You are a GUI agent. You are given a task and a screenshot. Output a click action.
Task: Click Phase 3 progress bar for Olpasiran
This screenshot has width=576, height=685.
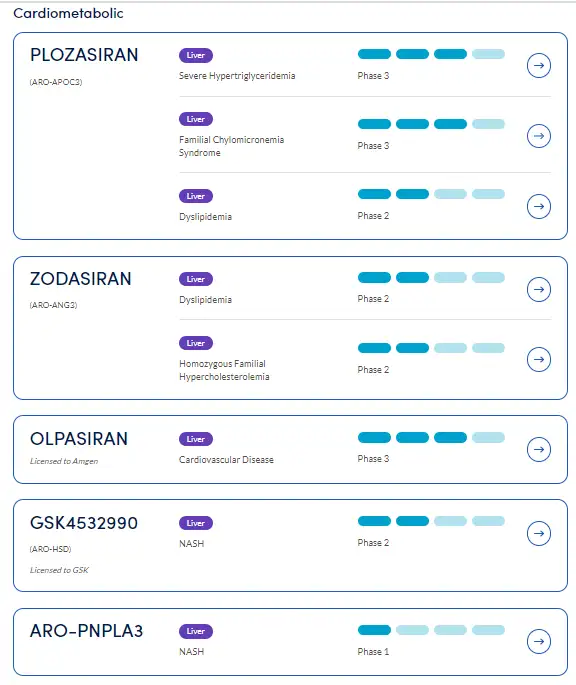click(431, 437)
